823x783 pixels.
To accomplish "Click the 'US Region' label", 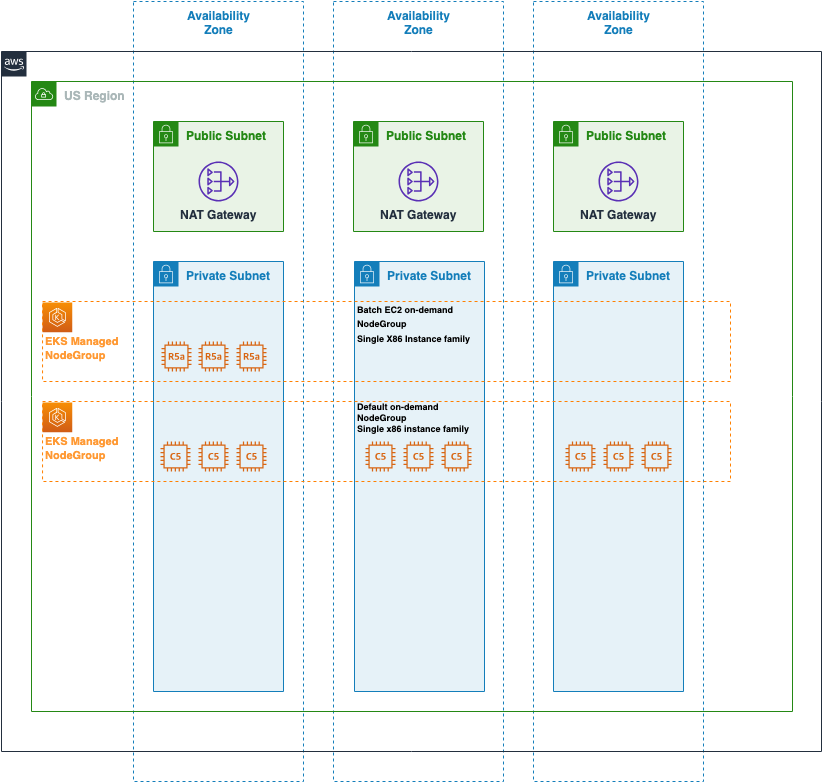I will [94, 96].
